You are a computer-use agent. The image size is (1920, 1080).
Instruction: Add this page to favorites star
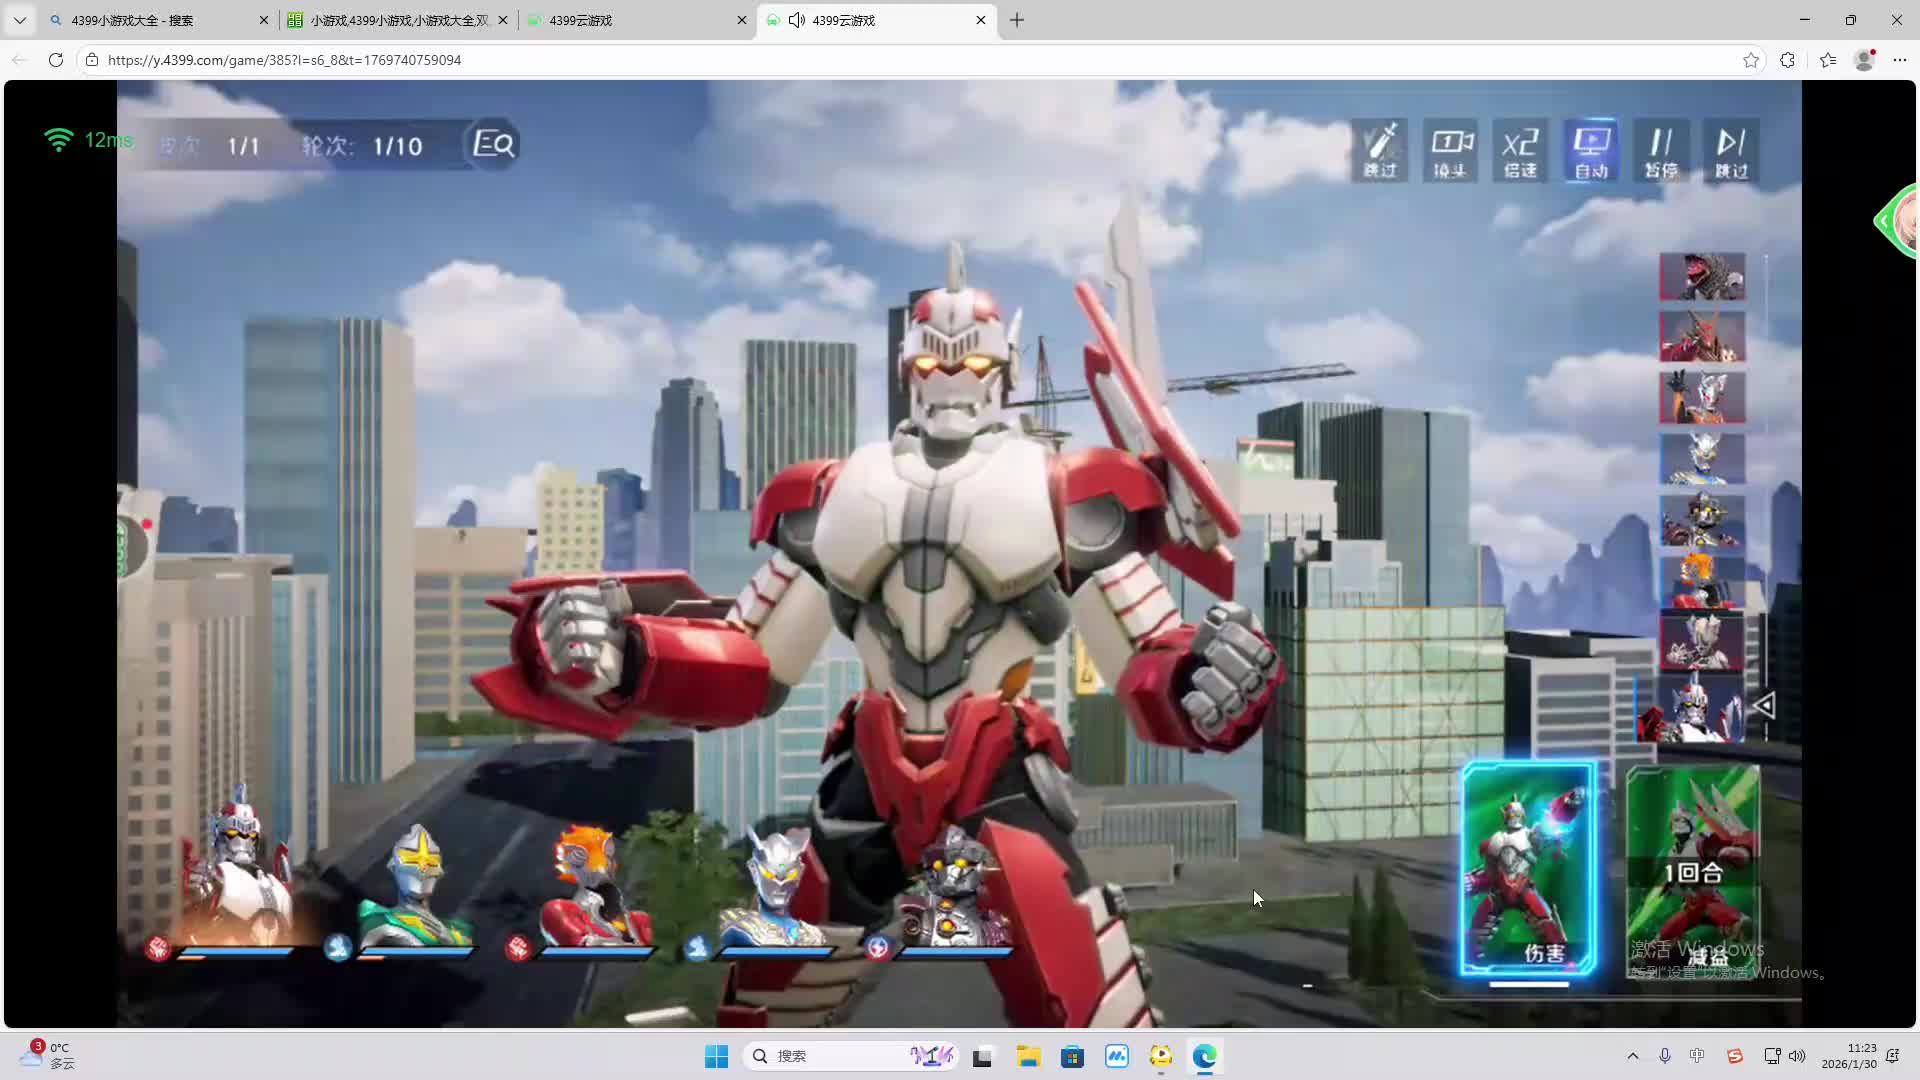[x=1750, y=60]
